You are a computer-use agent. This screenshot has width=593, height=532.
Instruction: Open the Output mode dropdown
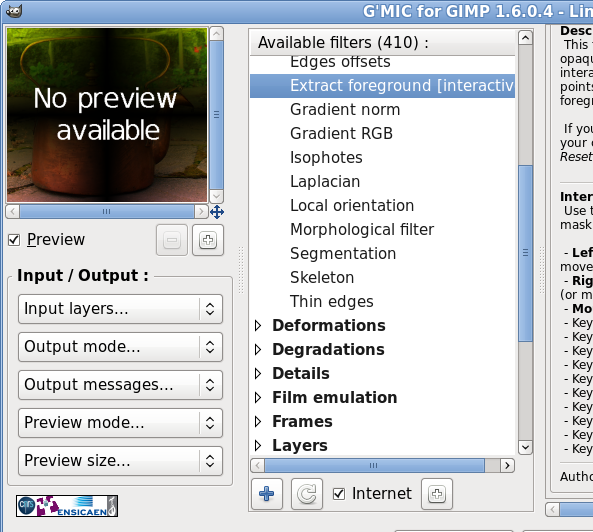click(x=120, y=347)
